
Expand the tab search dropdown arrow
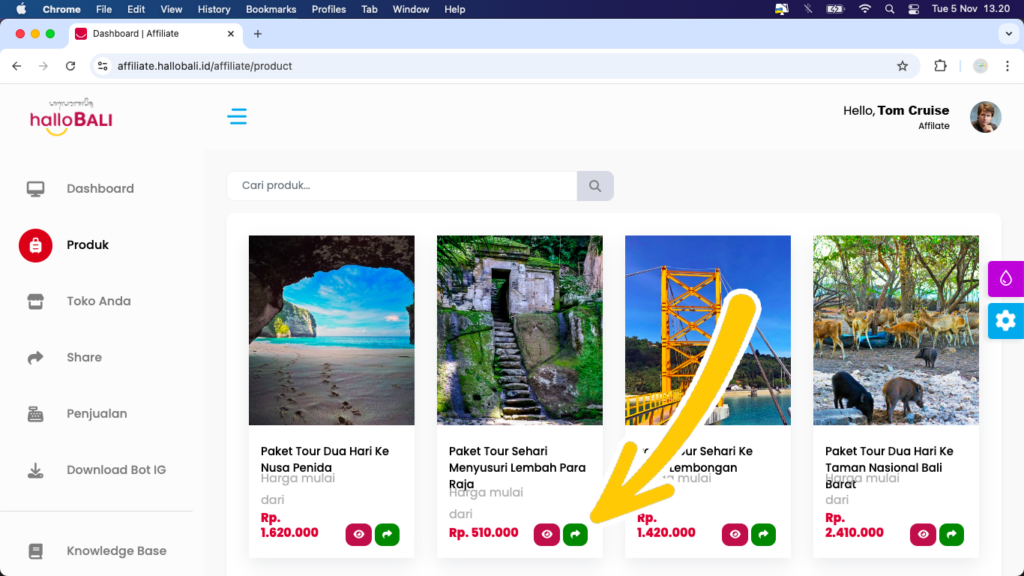click(1009, 34)
